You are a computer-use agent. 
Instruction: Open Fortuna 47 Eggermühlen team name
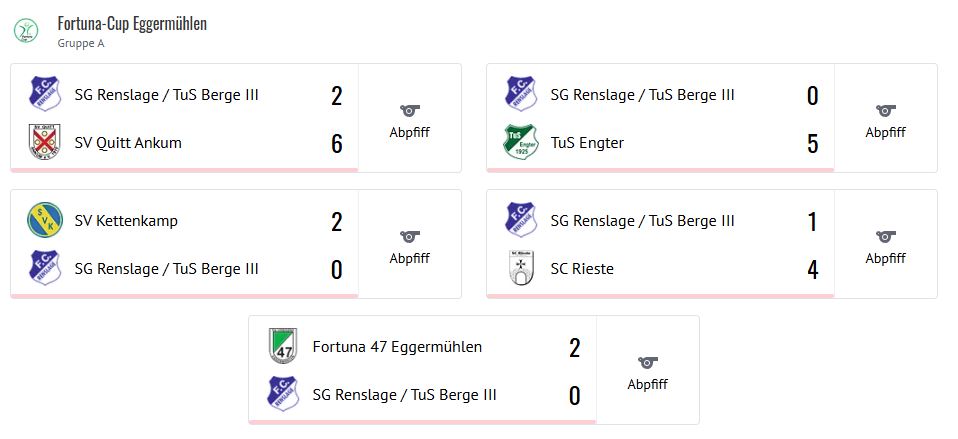397,347
